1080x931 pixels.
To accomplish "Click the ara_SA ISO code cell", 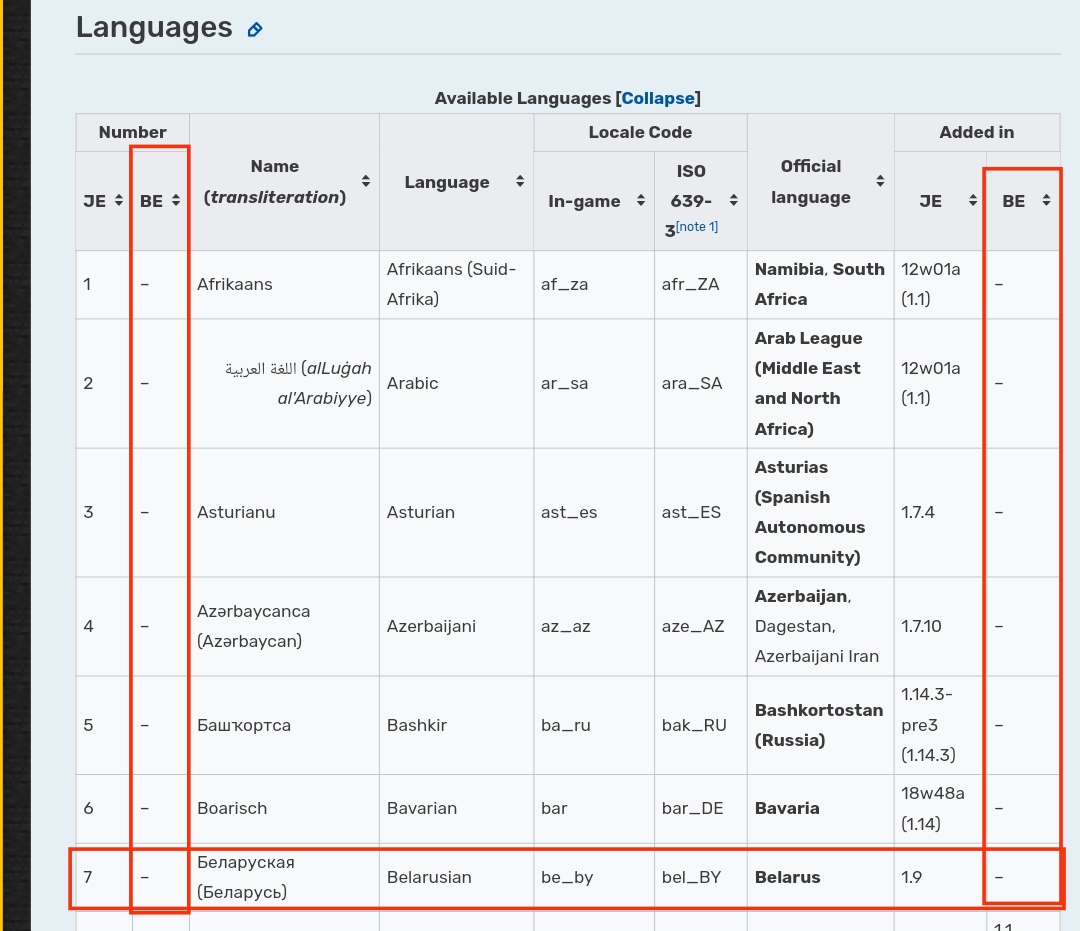I will click(x=692, y=383).
